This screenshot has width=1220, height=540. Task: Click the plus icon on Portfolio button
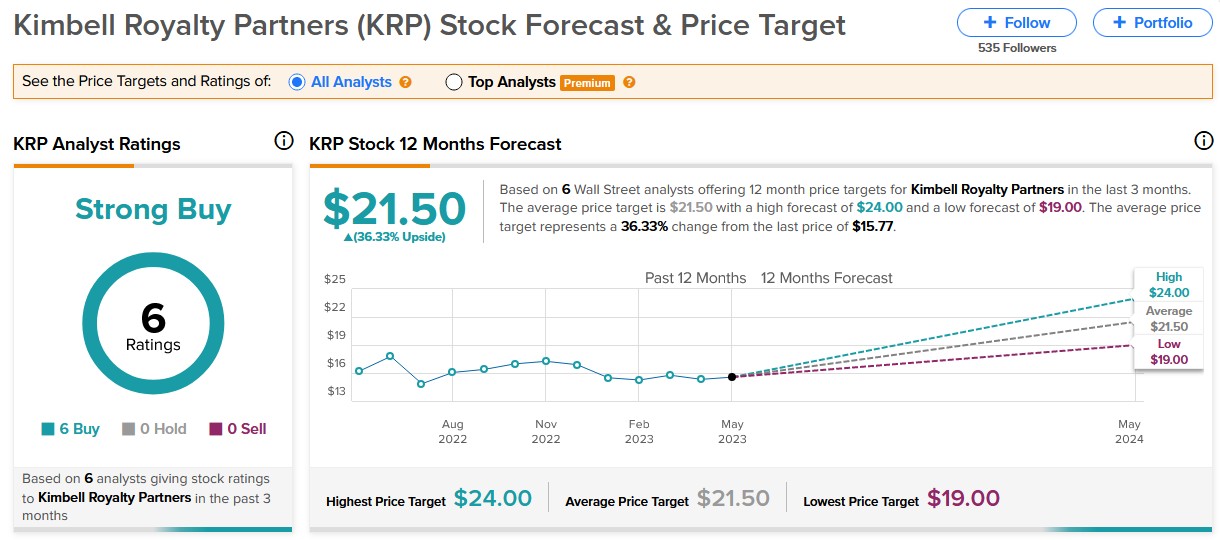point(1119,22)
